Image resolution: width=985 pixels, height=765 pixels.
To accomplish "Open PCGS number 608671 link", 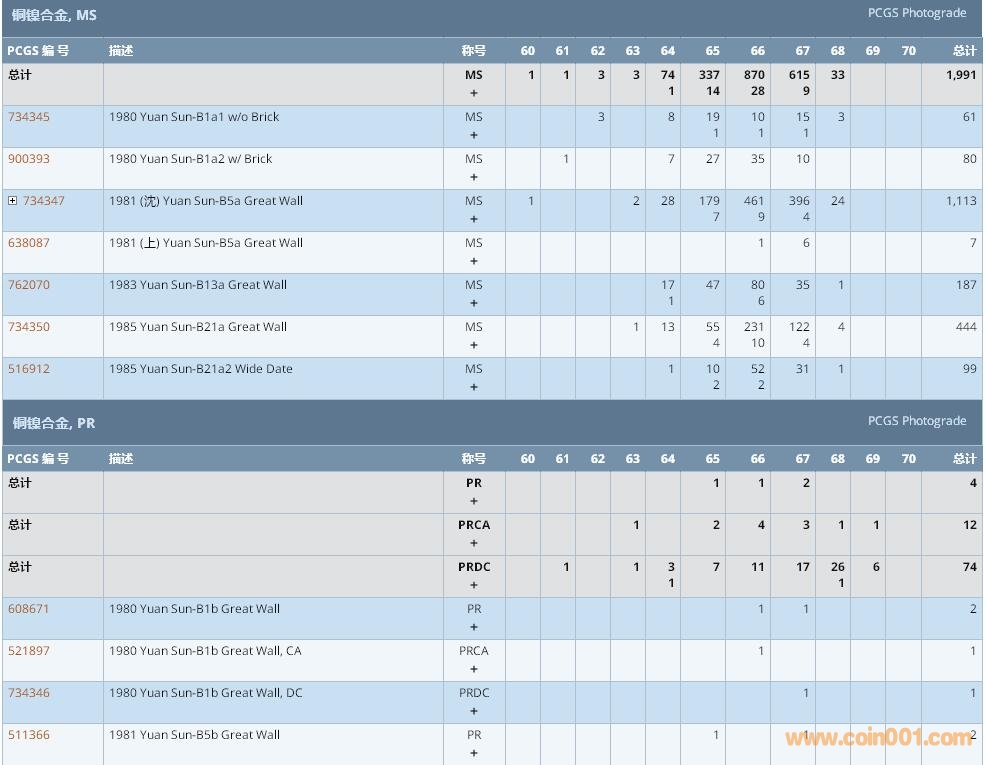I will [x=29, y=609].
